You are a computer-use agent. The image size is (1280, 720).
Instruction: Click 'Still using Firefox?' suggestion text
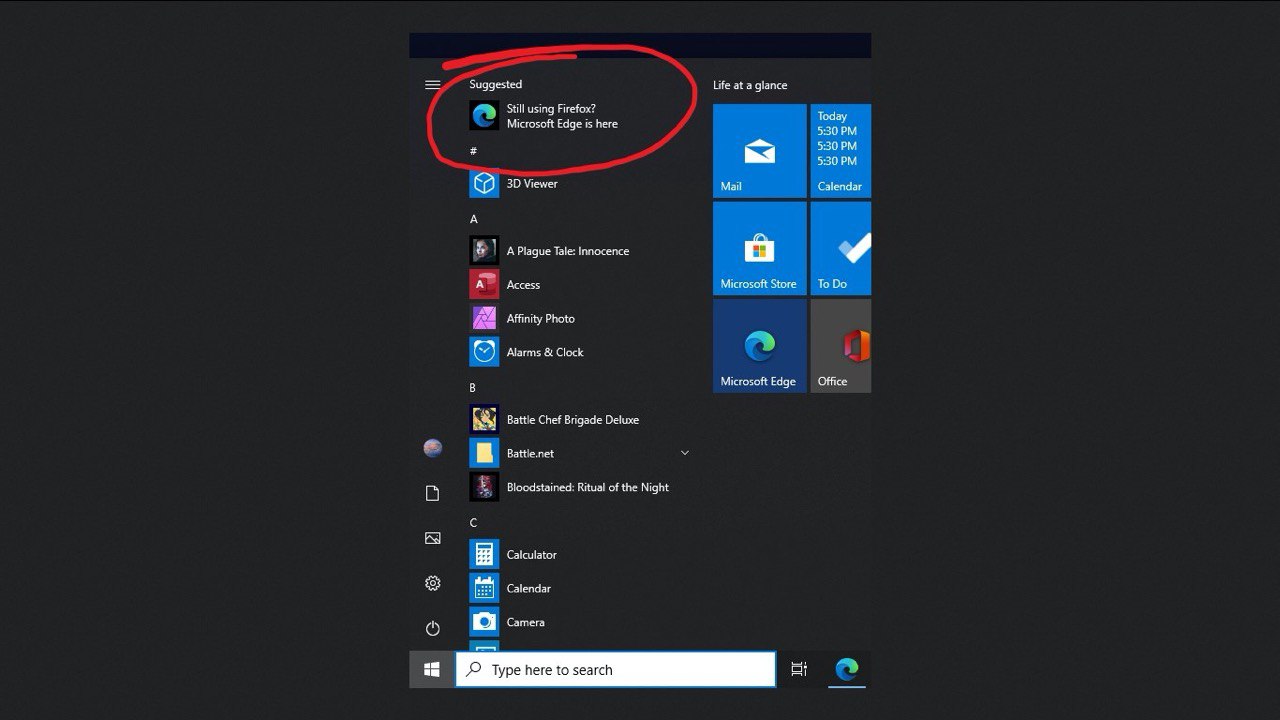point(551,109)
